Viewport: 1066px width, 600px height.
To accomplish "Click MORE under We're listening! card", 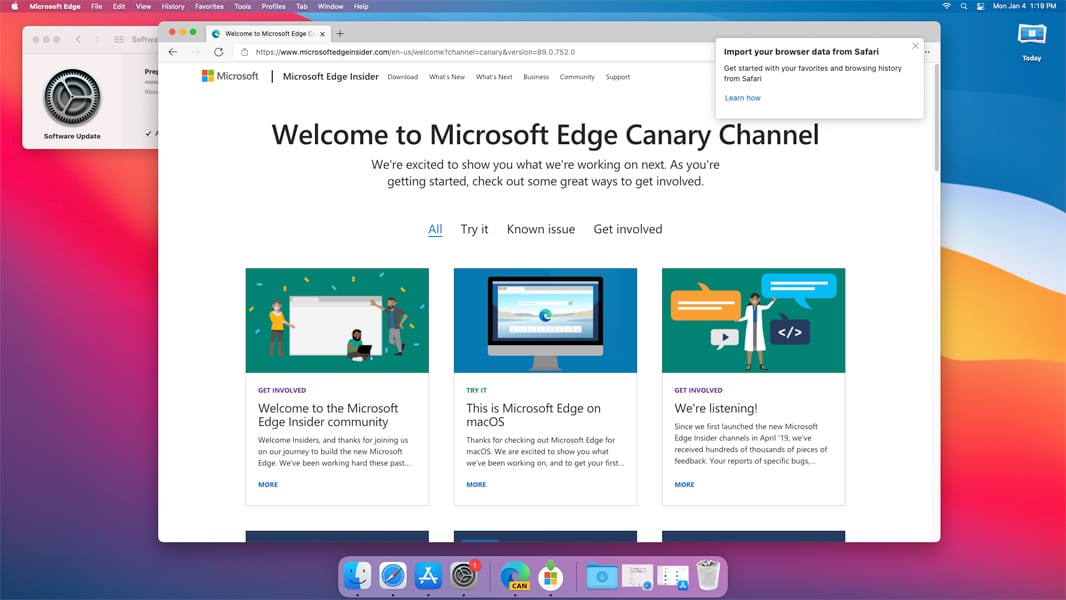I will pos(684,484).
